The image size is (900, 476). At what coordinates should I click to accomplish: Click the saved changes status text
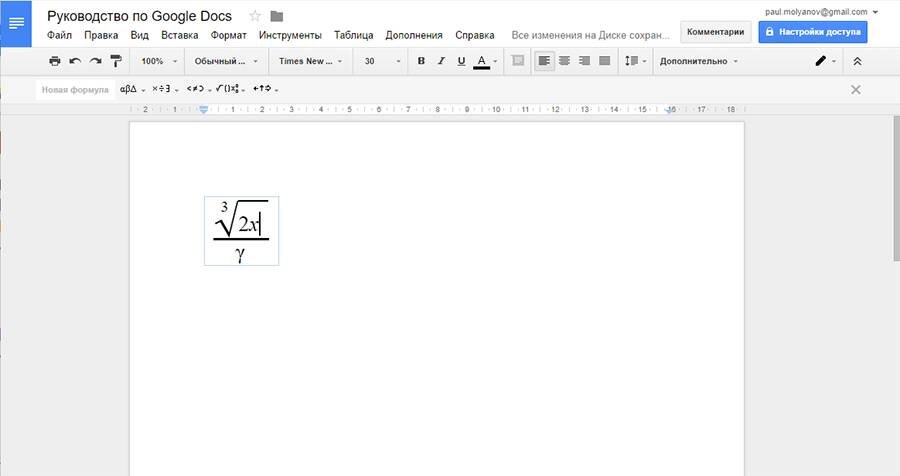click(x=591, y=35)
